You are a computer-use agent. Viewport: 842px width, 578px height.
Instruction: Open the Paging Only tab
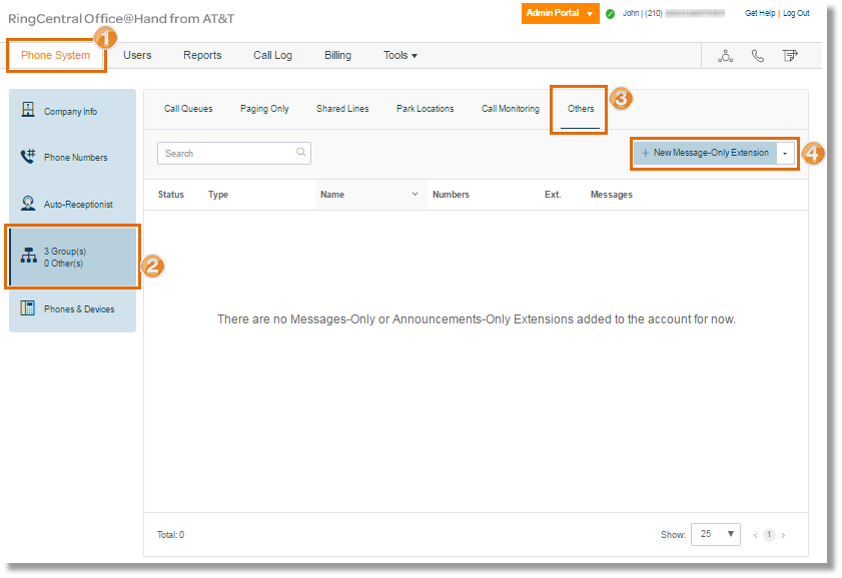click(264, 108)
